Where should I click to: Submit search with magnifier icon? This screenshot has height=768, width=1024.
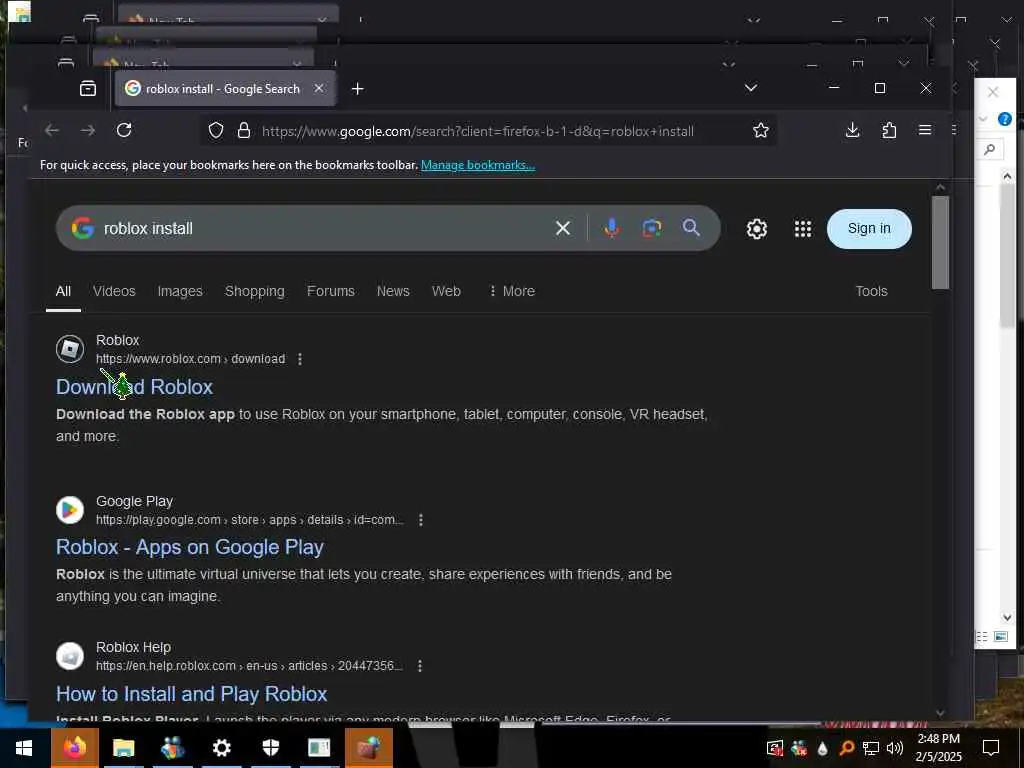click(x=691, y=227)
